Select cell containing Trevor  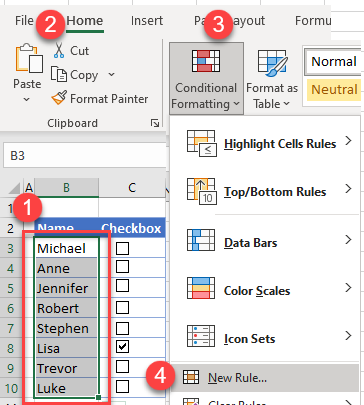pyautogui.click(x=66, y=368)
